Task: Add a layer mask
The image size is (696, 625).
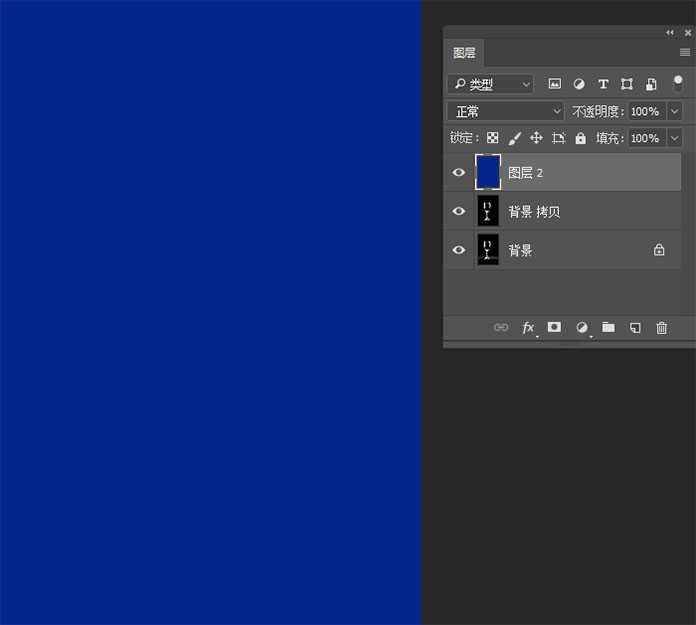Action: click(x=554, y=328)
